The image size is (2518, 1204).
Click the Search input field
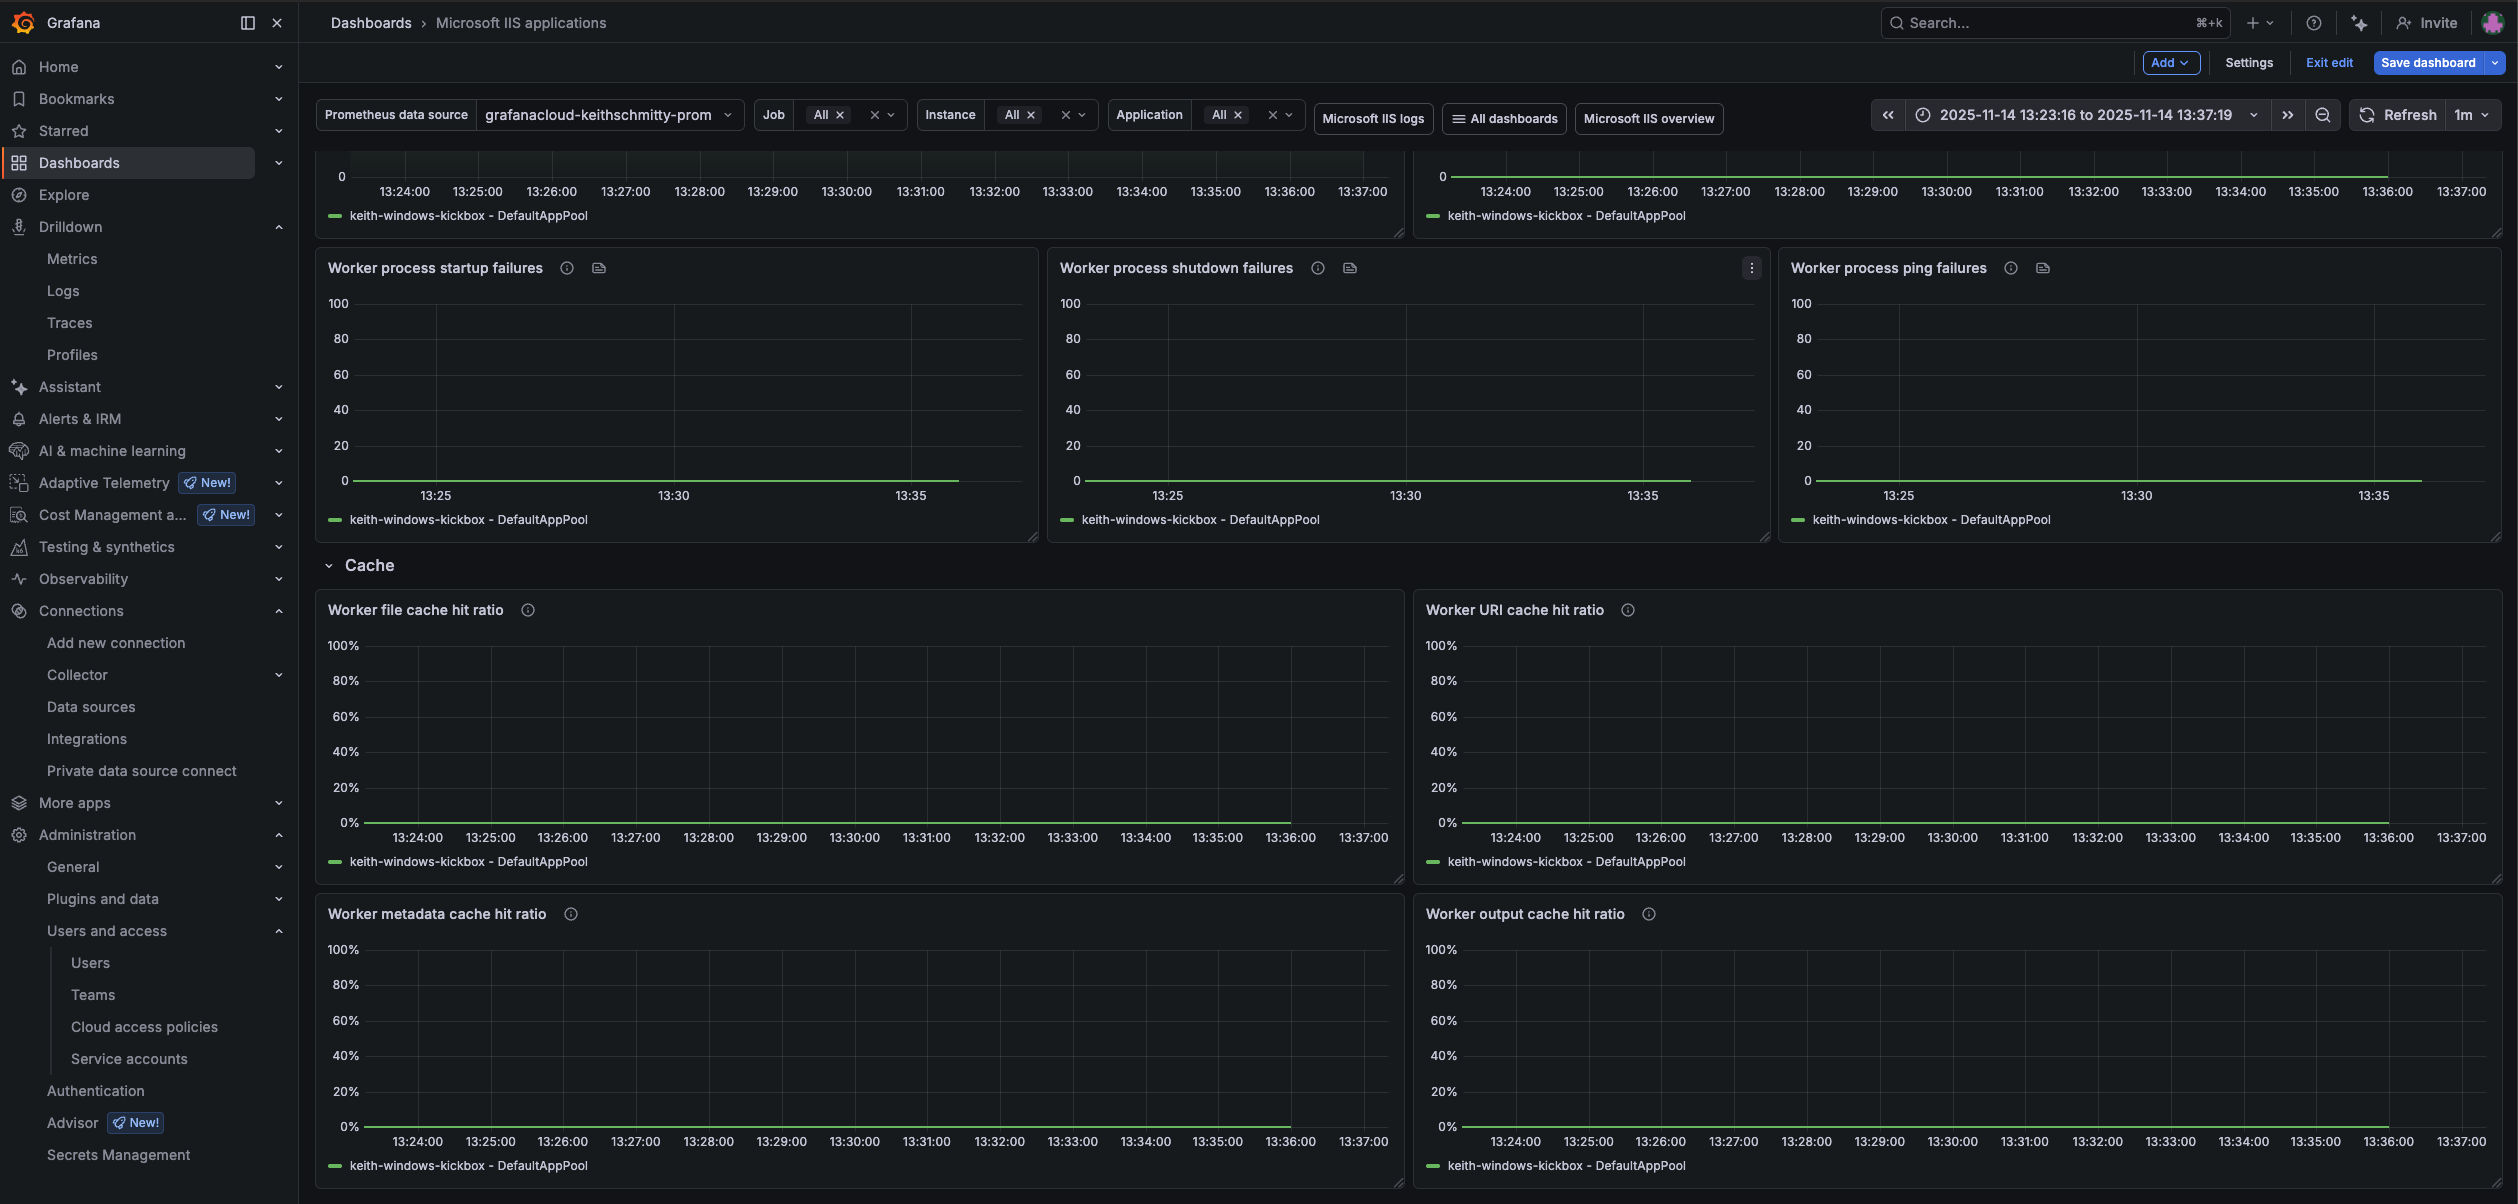click(2040, 23)
